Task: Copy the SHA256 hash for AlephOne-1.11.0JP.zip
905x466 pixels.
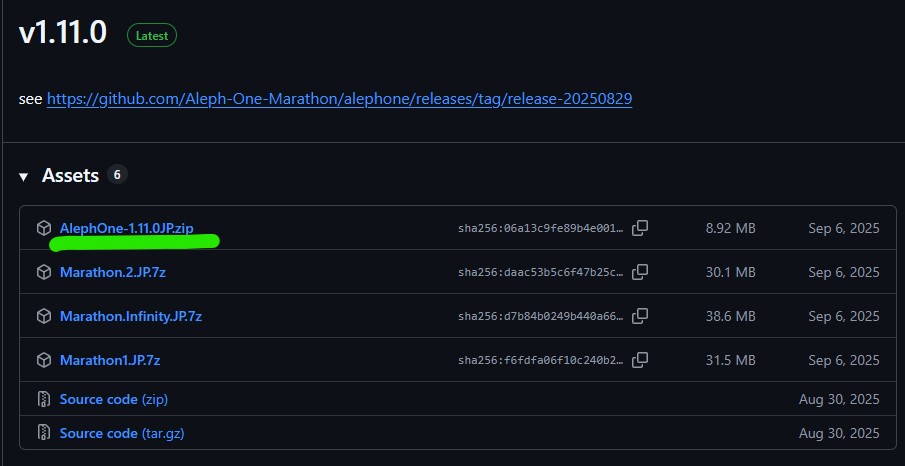Action: tap(640, 228)
